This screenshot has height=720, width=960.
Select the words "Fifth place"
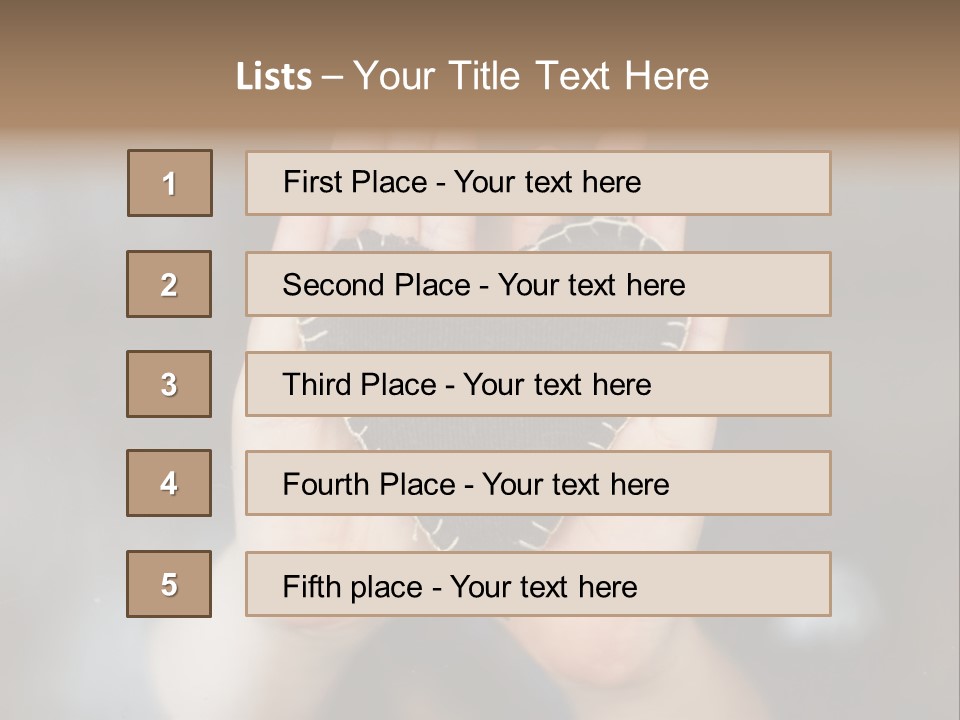[350, 586]
